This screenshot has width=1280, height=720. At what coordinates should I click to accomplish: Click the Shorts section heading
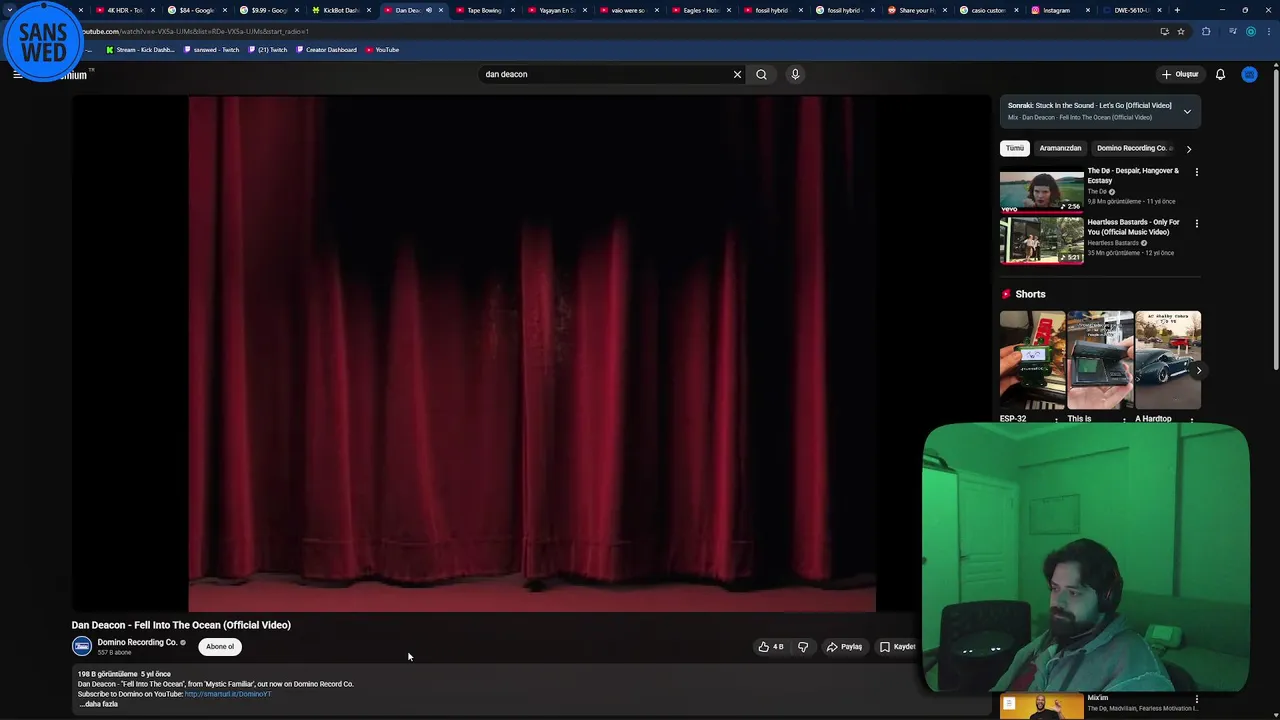click(1030, 294)
